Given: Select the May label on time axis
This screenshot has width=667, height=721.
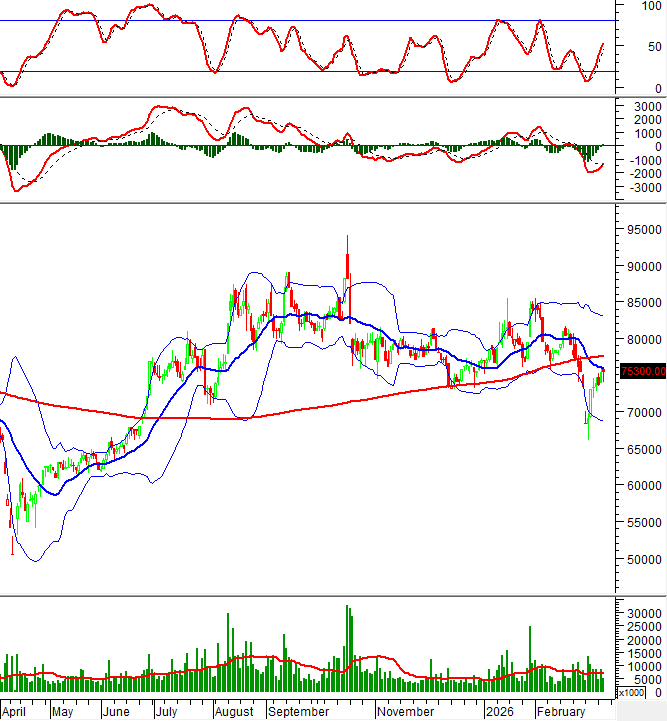Looking at the screenshot, I should tap(62, 712).
